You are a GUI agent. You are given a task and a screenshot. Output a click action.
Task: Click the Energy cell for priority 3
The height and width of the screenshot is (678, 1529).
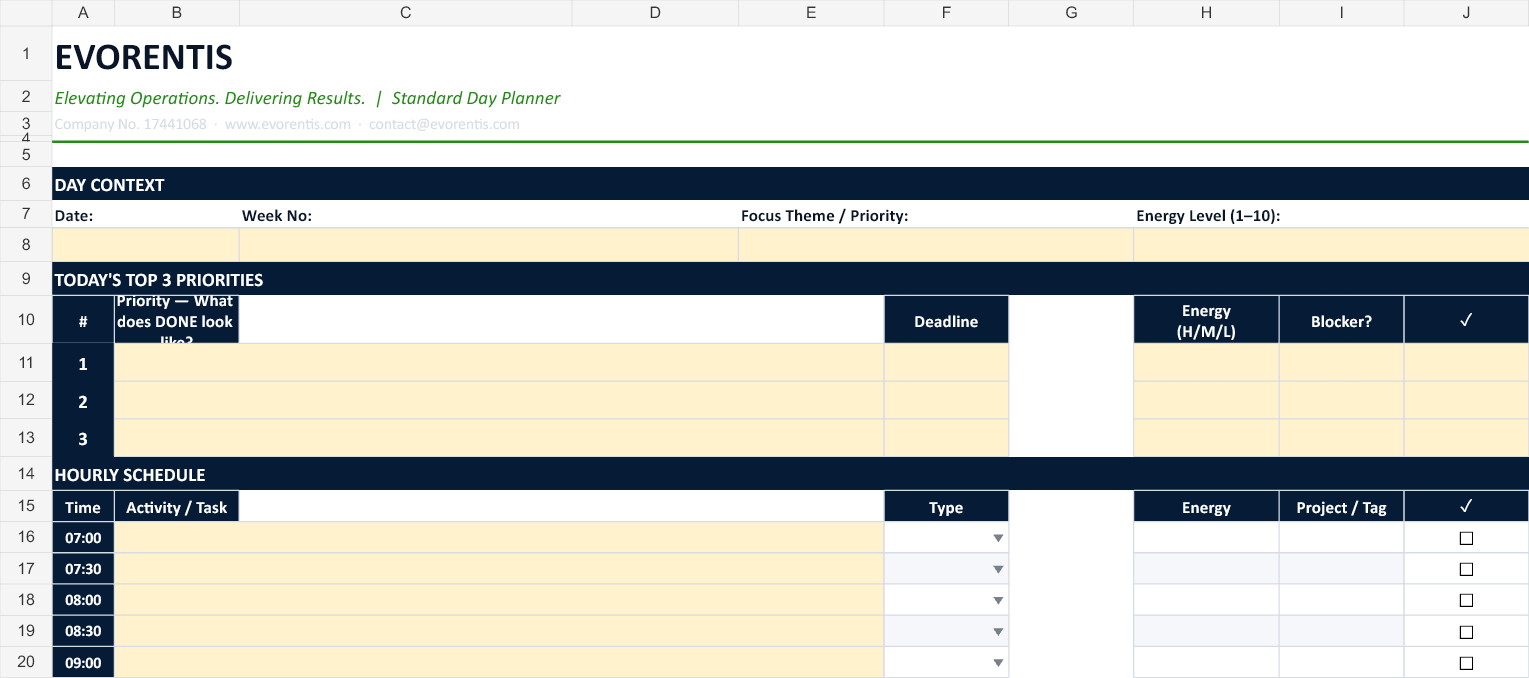[1206, 438]
